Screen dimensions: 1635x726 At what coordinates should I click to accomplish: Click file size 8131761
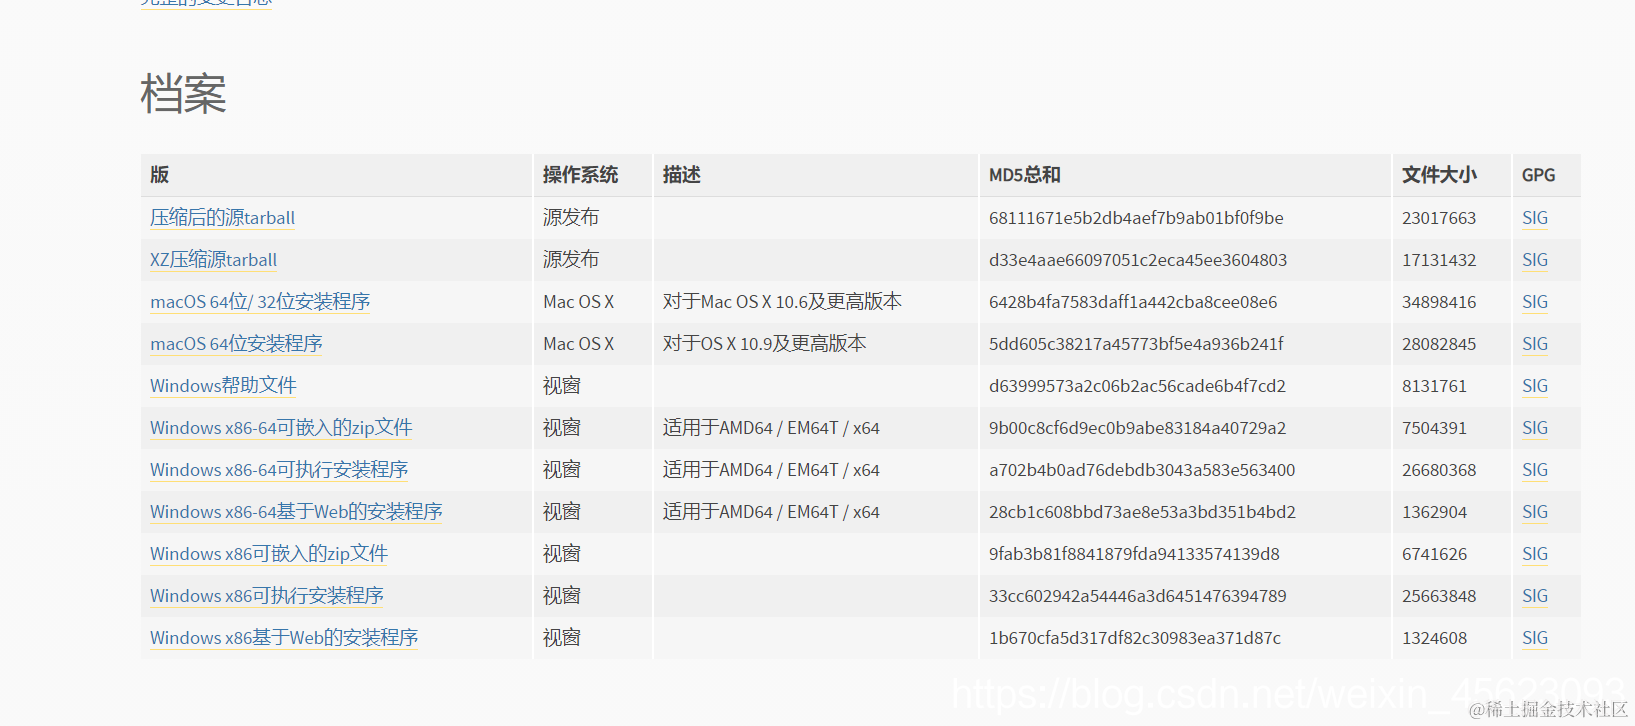(x=1434, y=386)
